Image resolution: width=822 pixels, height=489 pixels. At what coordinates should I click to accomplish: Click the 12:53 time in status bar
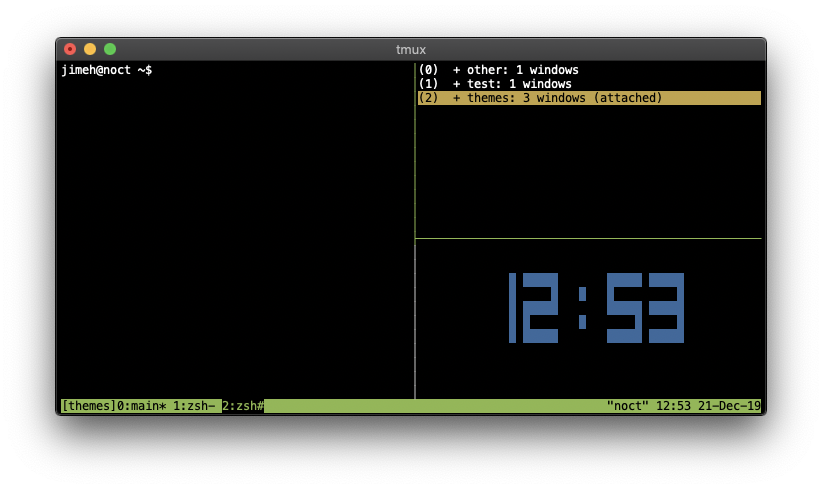(673, 406)
